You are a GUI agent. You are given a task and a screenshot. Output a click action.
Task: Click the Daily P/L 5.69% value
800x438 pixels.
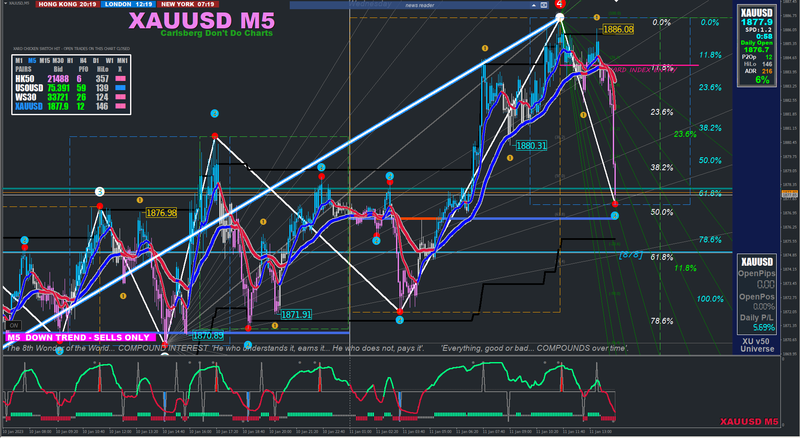click(764, 327)
